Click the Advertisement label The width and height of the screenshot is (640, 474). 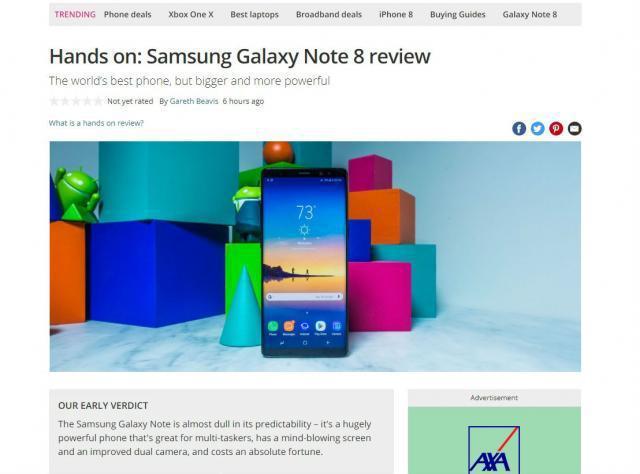coord(494,398)
